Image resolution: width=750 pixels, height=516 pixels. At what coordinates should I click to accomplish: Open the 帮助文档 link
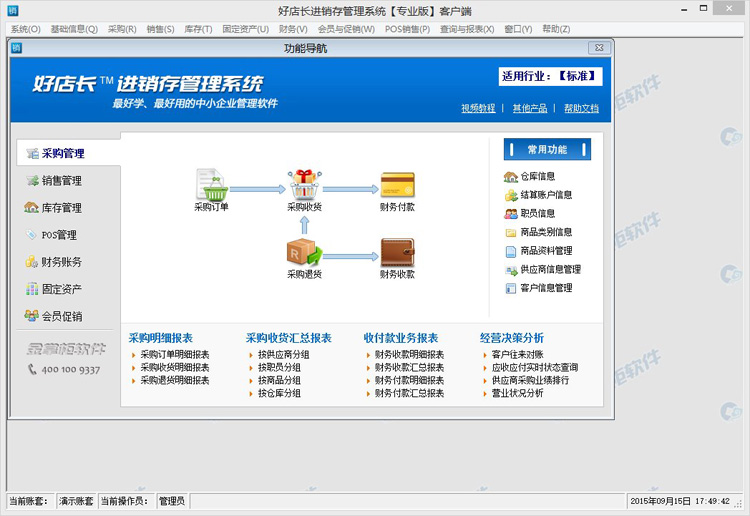click(x=581, y=108)
